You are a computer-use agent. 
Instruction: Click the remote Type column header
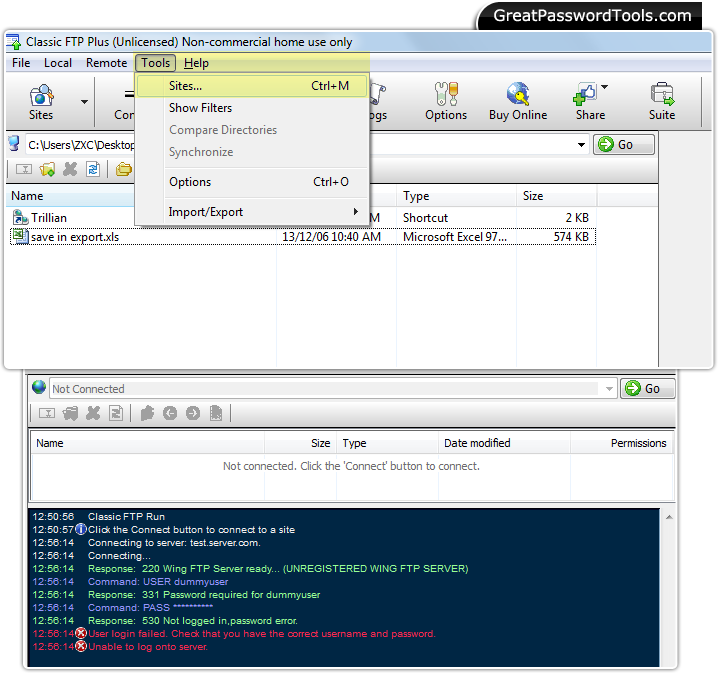(387, 443)
